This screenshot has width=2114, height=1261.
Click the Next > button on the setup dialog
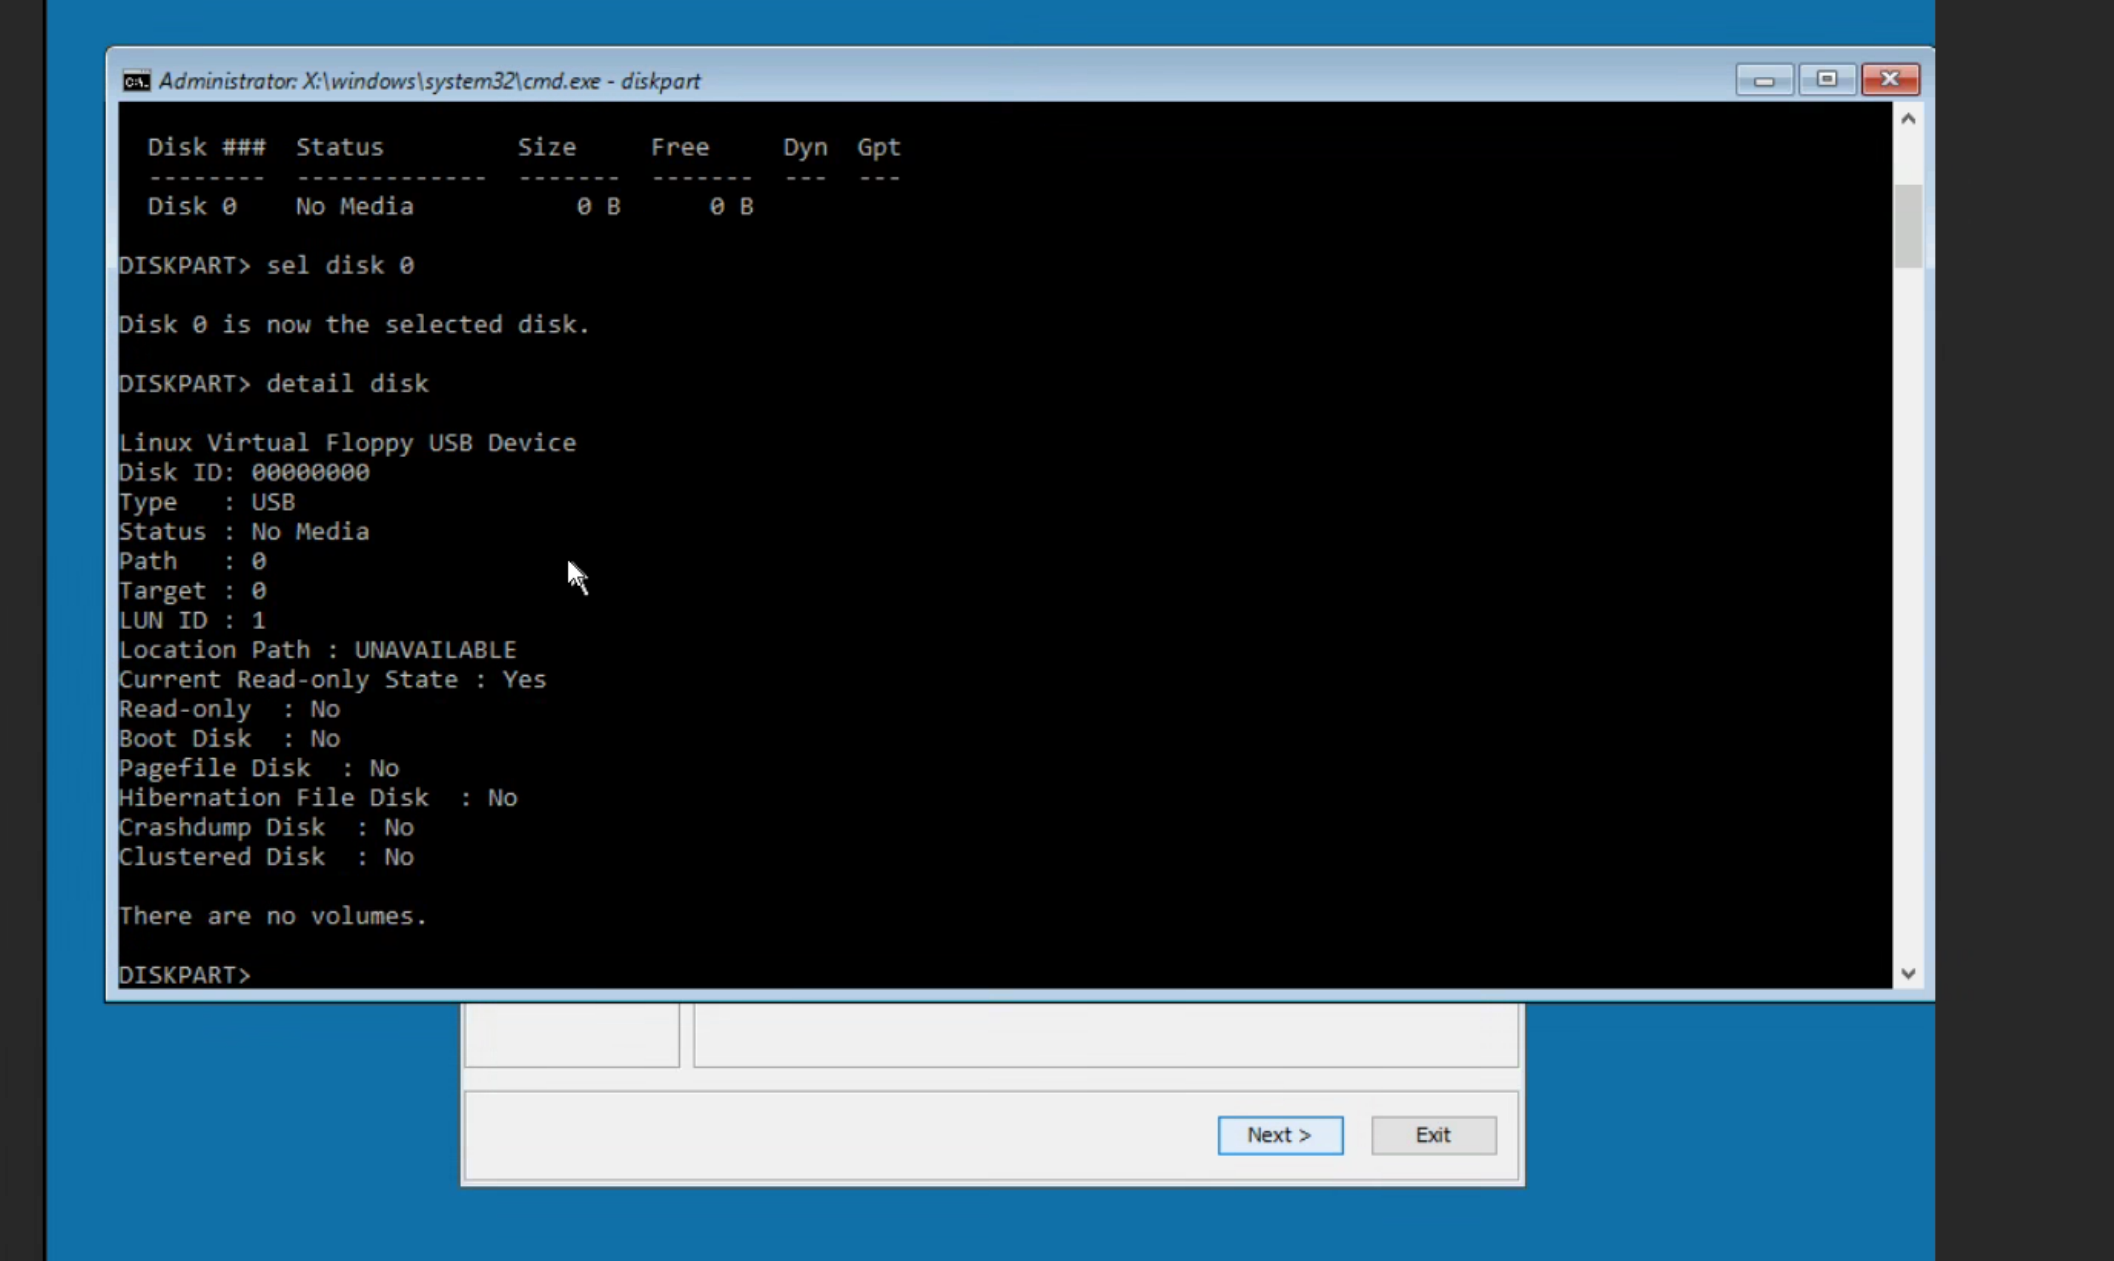(x=1280, y=1135)
